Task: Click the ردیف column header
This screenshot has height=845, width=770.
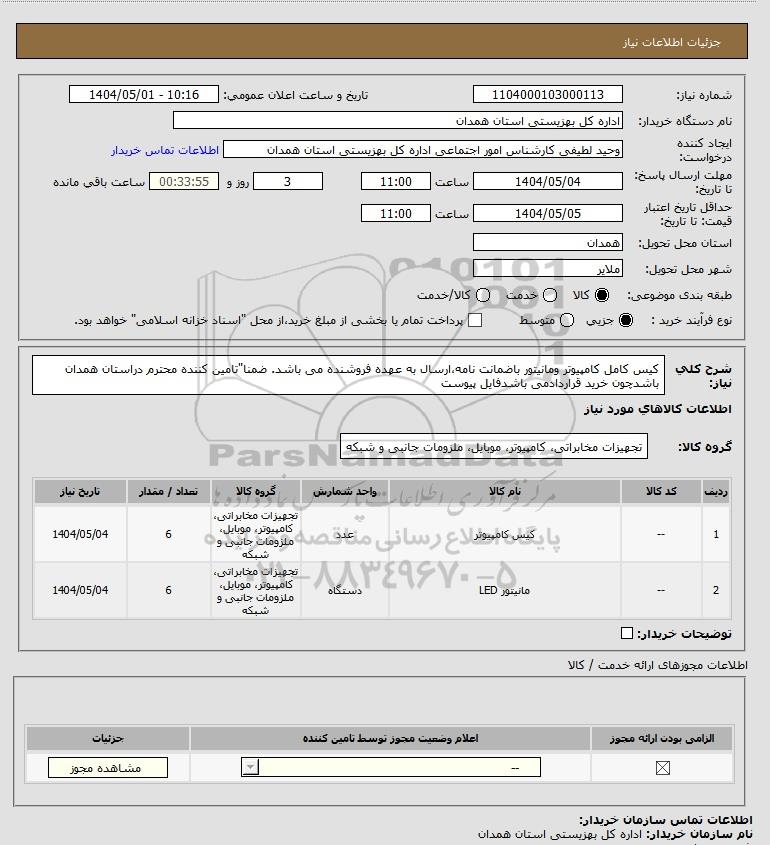Action: (716, 491)
